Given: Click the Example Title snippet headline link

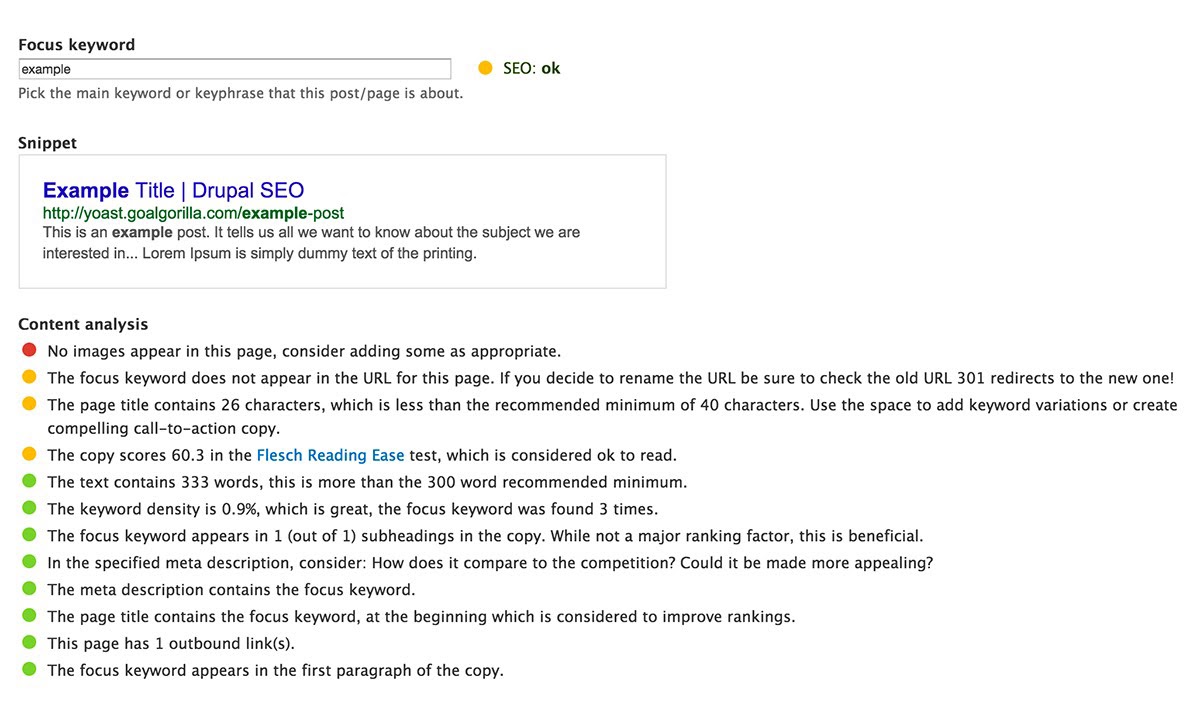Looking at the screenshot, I should (x=171, y=190).
